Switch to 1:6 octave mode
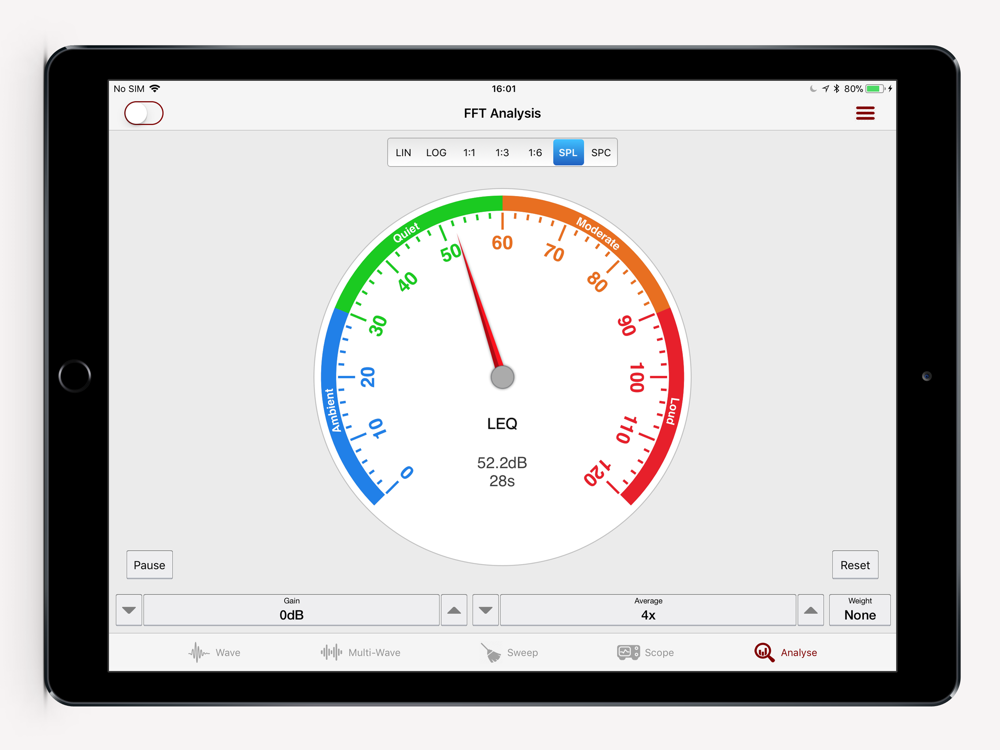1000x750 pixels. pos(535,152)
